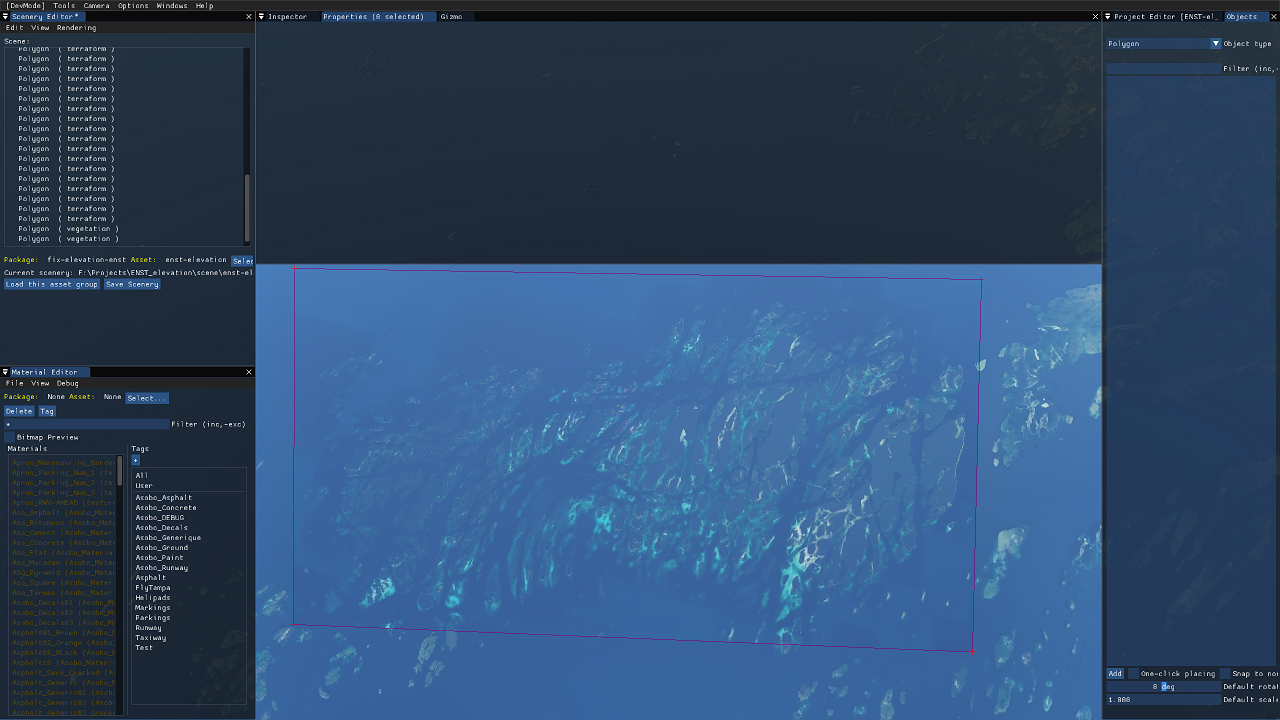Select the Asobo_Generique tag

pyautogui.click(x=168, y=538)
